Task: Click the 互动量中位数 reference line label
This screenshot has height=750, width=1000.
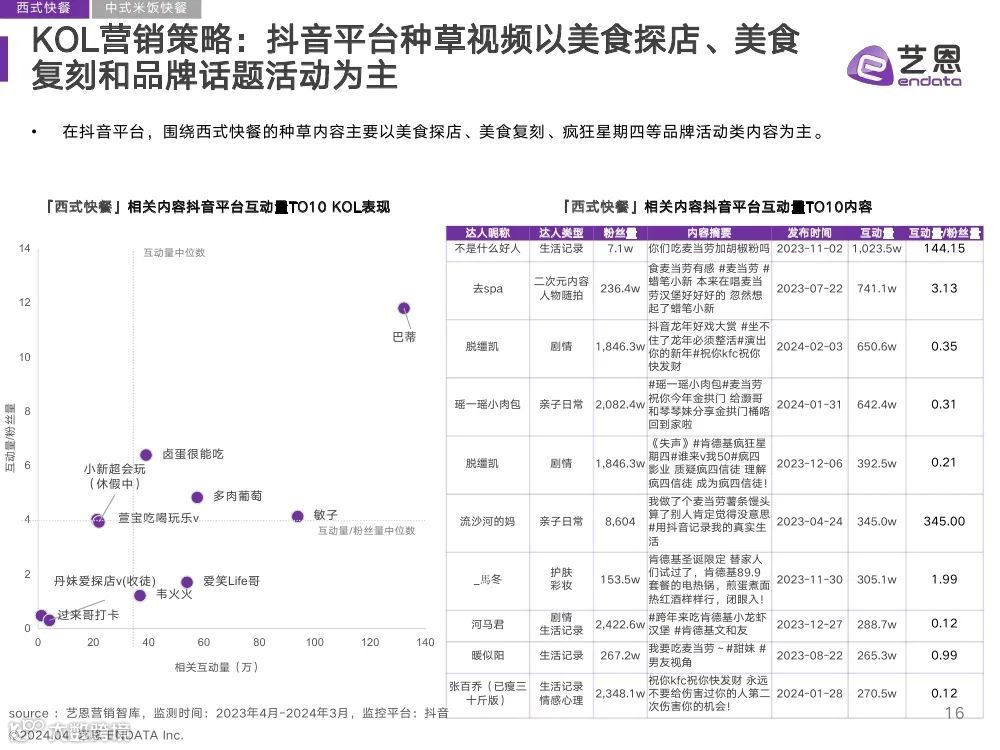Action: [x=174, y=253]
